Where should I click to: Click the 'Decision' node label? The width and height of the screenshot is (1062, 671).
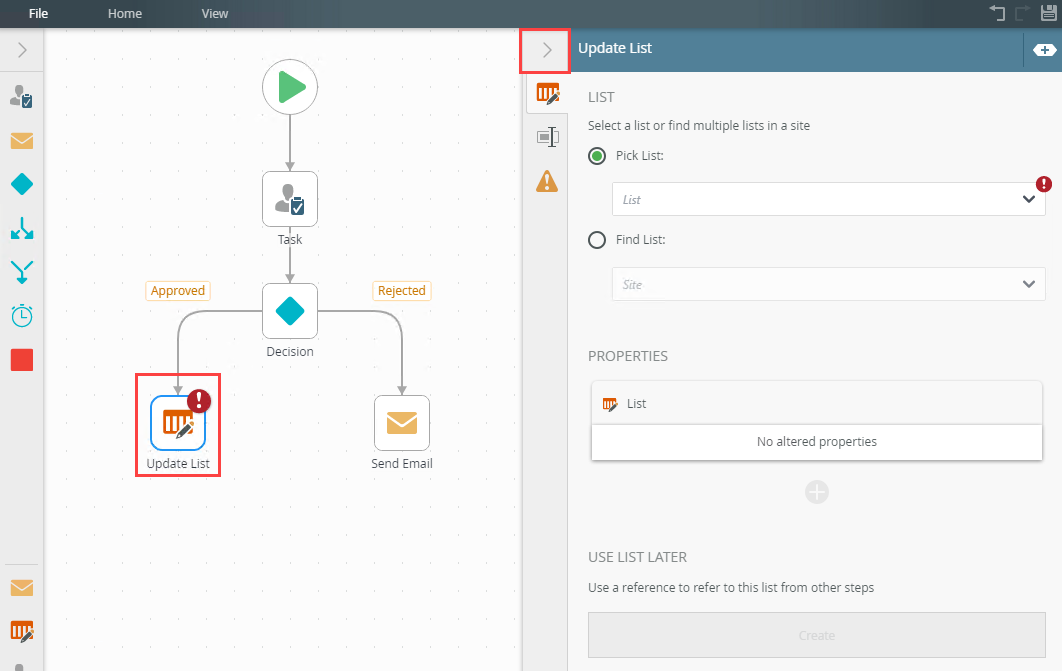click(290, 351)
